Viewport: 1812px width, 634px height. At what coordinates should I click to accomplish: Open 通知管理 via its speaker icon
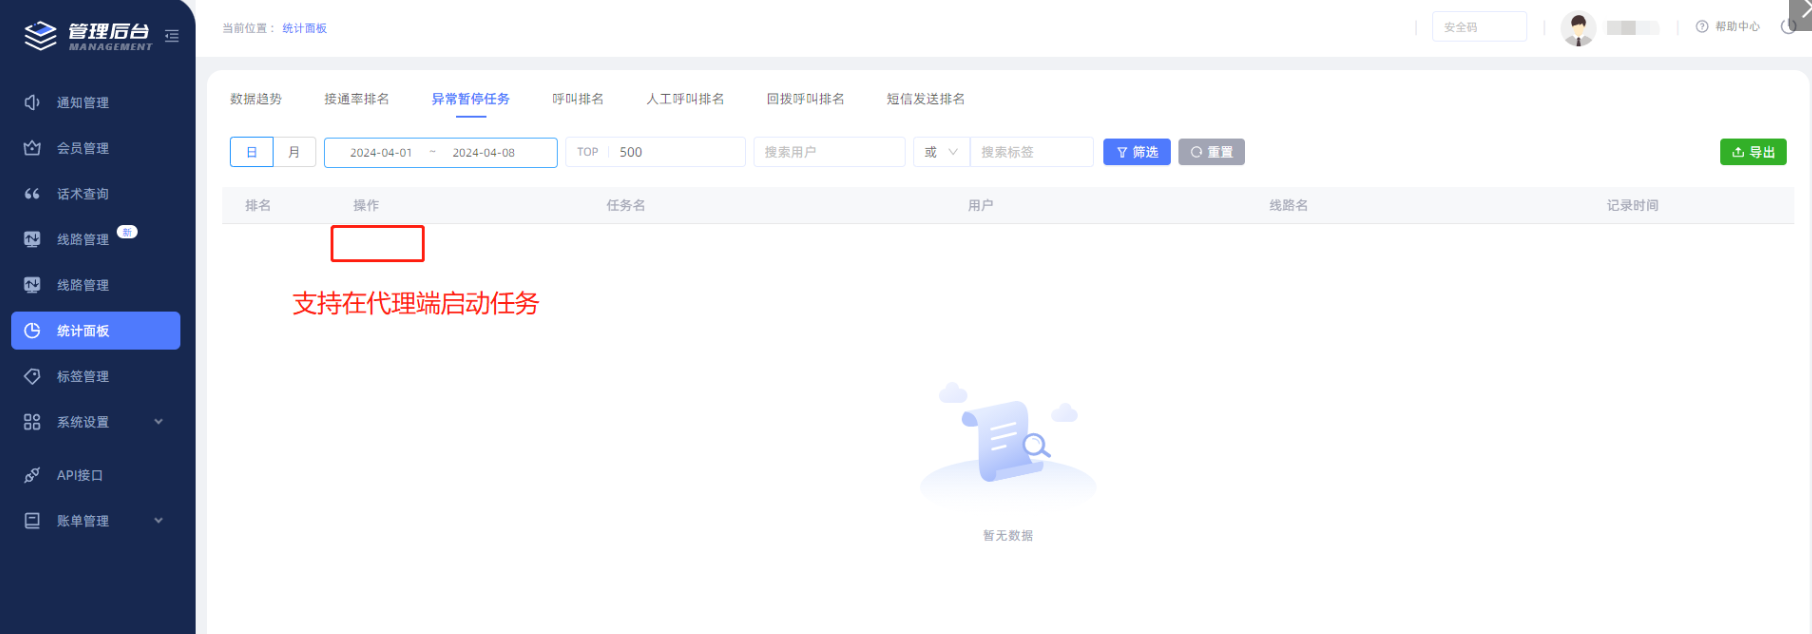pyautogui.click(x=32, y=102)
